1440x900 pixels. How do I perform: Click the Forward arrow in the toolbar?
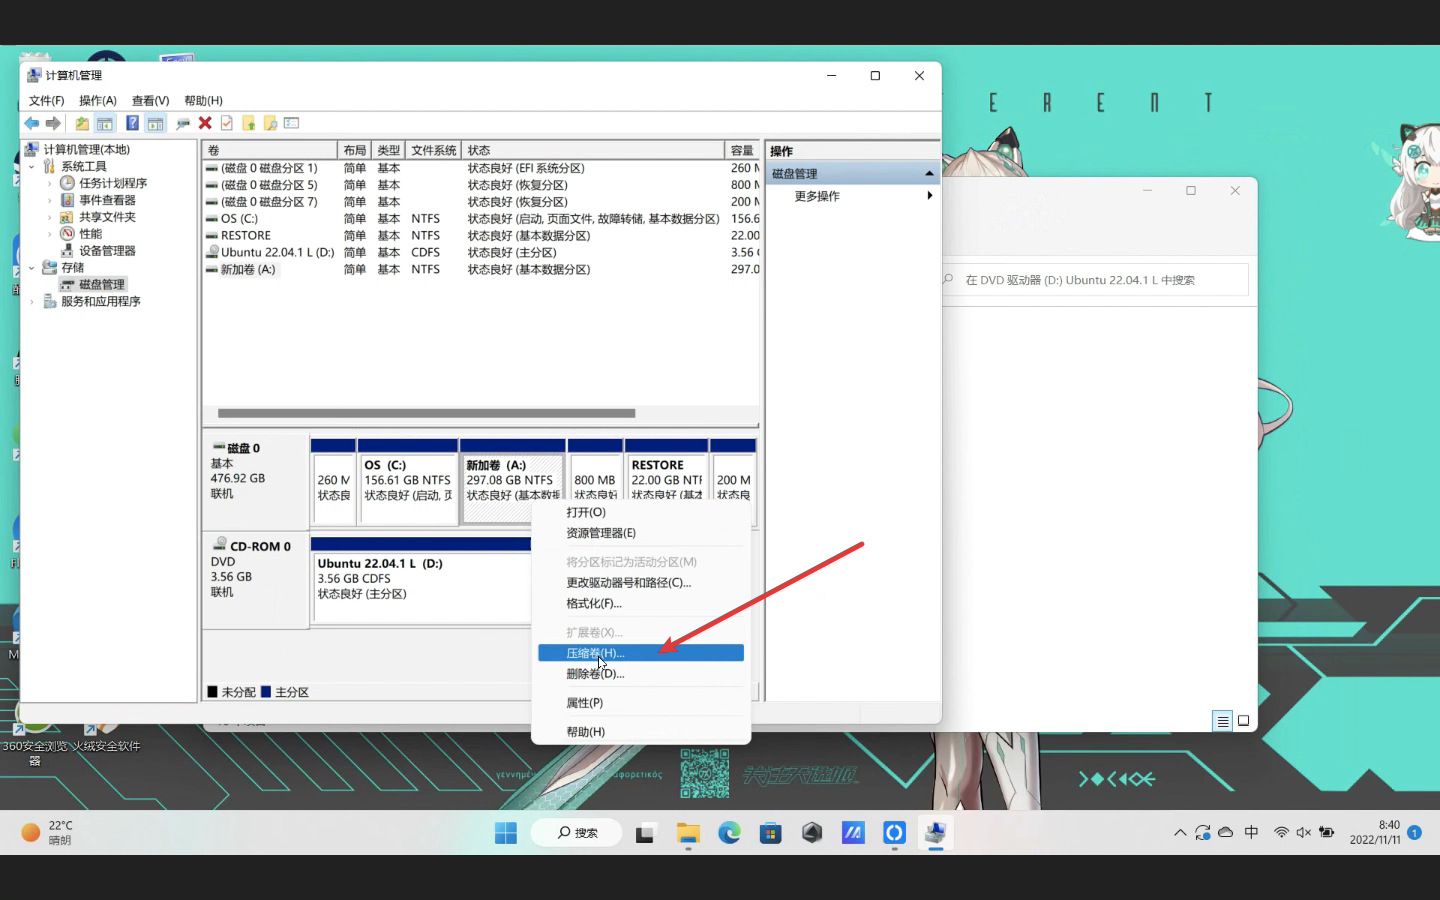click(x=54, y=123)
